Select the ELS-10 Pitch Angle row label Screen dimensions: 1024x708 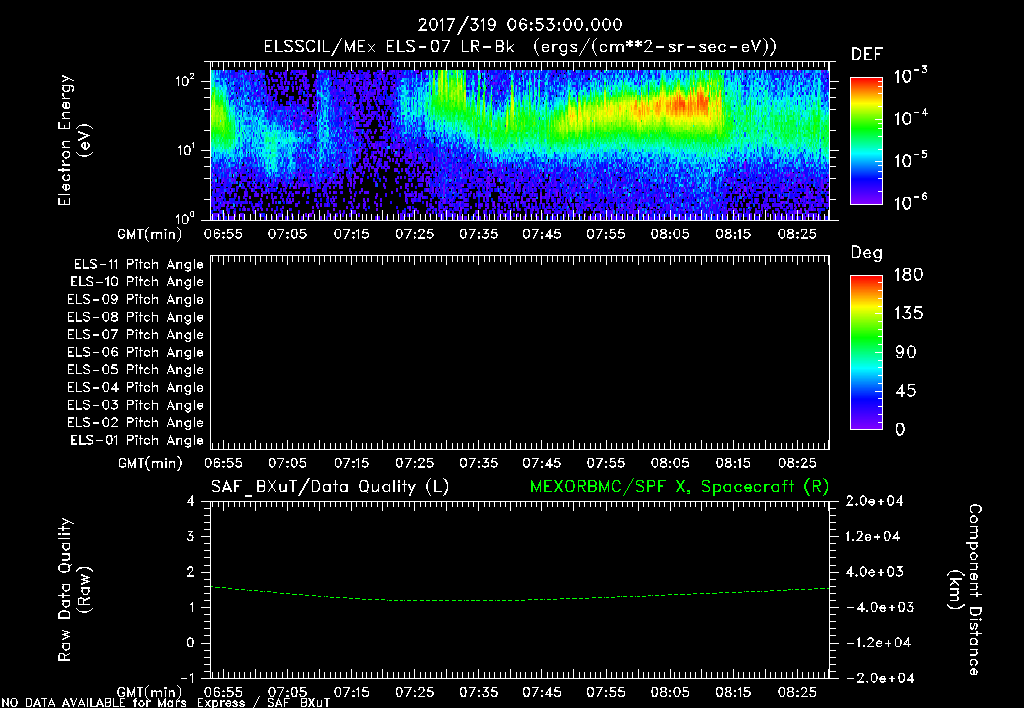(x=137, y=282)
